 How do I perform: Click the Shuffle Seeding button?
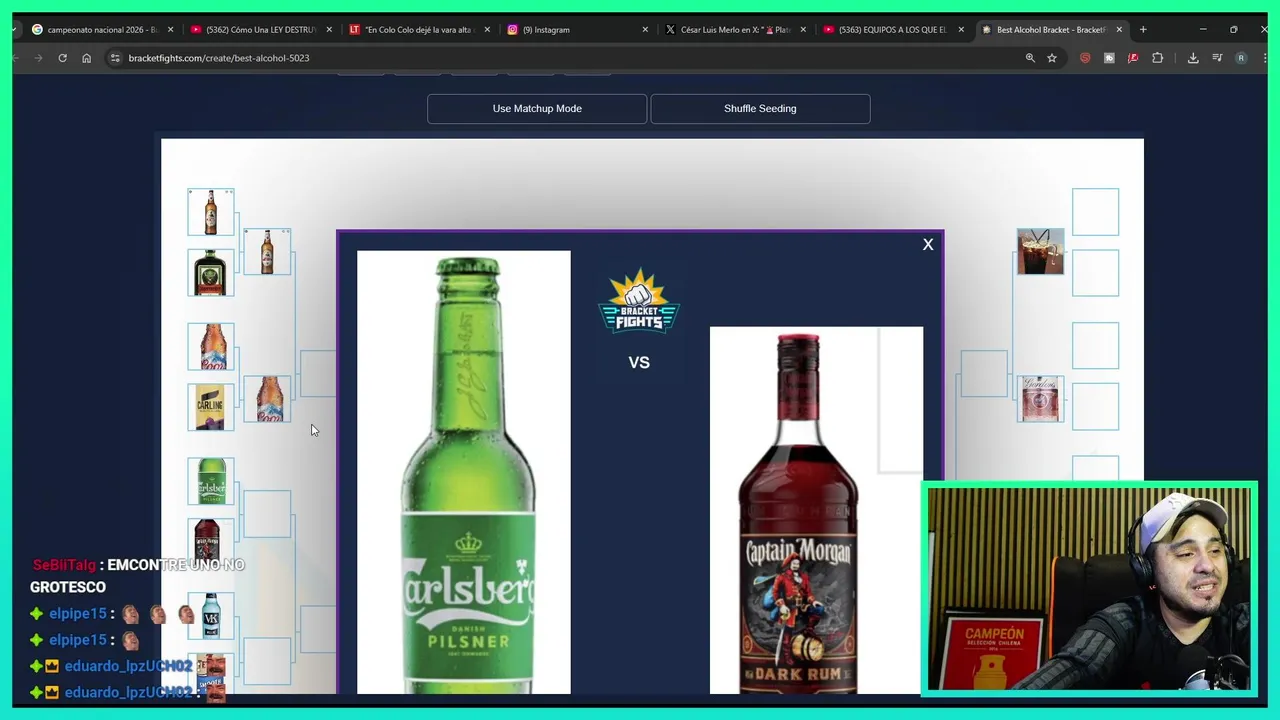(x=760, y=108)
